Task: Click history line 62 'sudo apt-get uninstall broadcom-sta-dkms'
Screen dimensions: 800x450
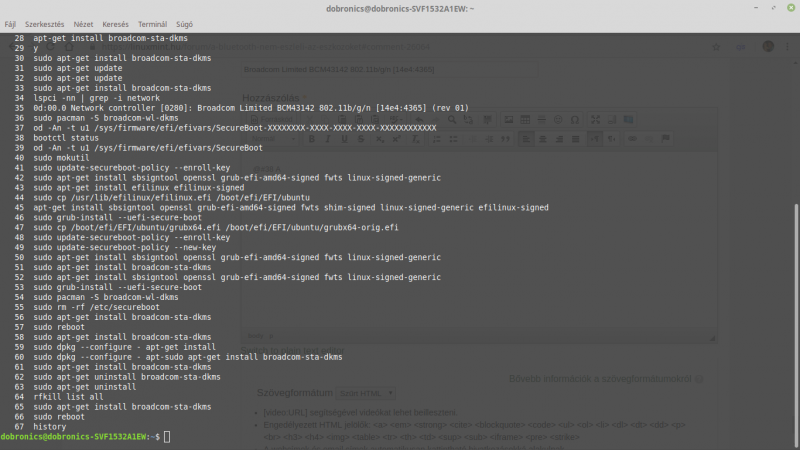Action: point(127,377)
